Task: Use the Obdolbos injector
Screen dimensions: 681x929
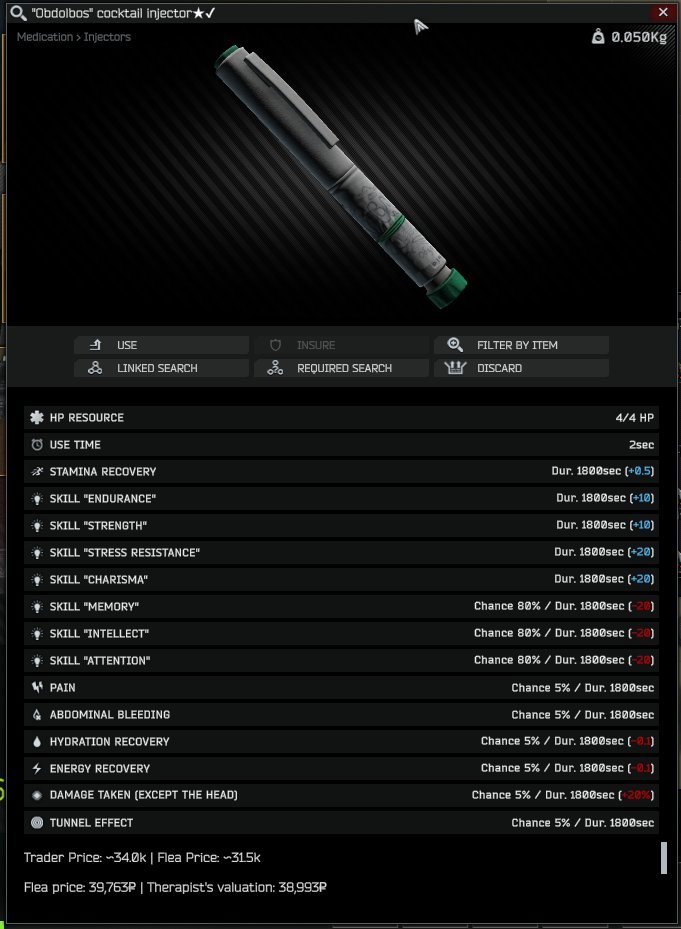Action: [x=161, y=345]
